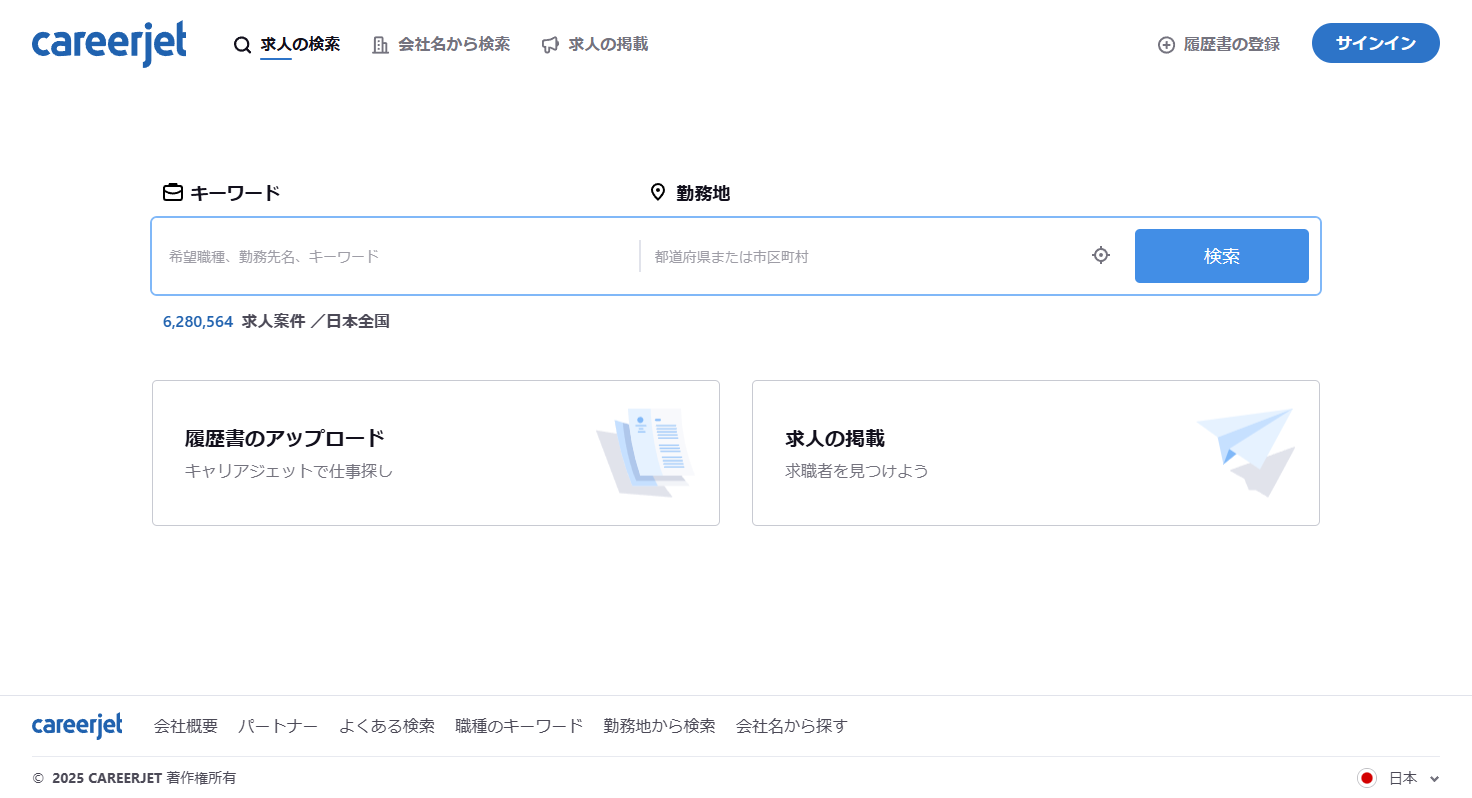
Task: Focus the 勤務地 location field
Action: click(865, 256)
